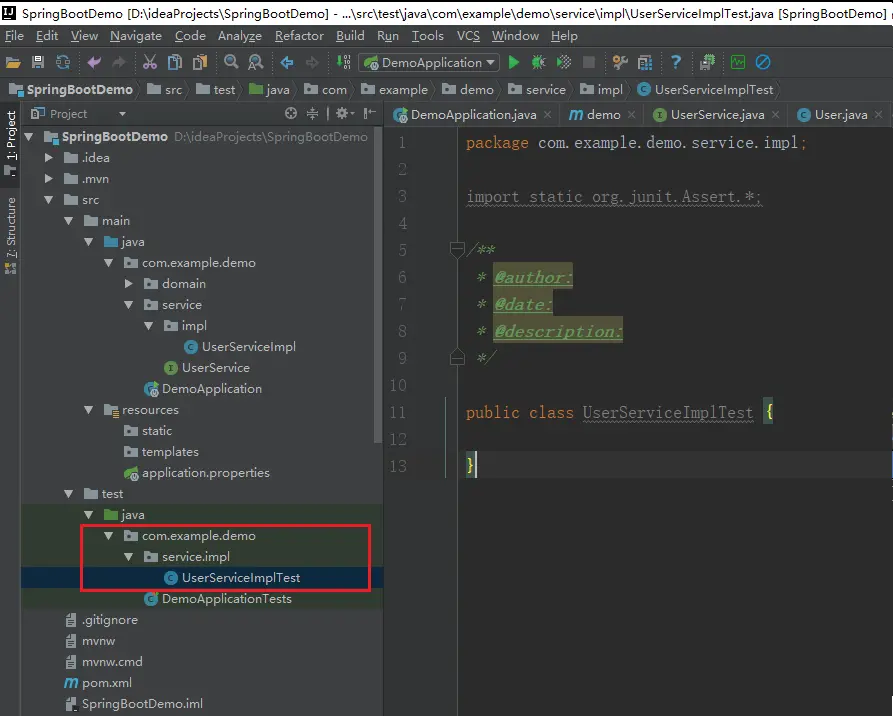Screen dimensions: 893x716
Task: Close the UserService.java tab
Action: [775, 114]
